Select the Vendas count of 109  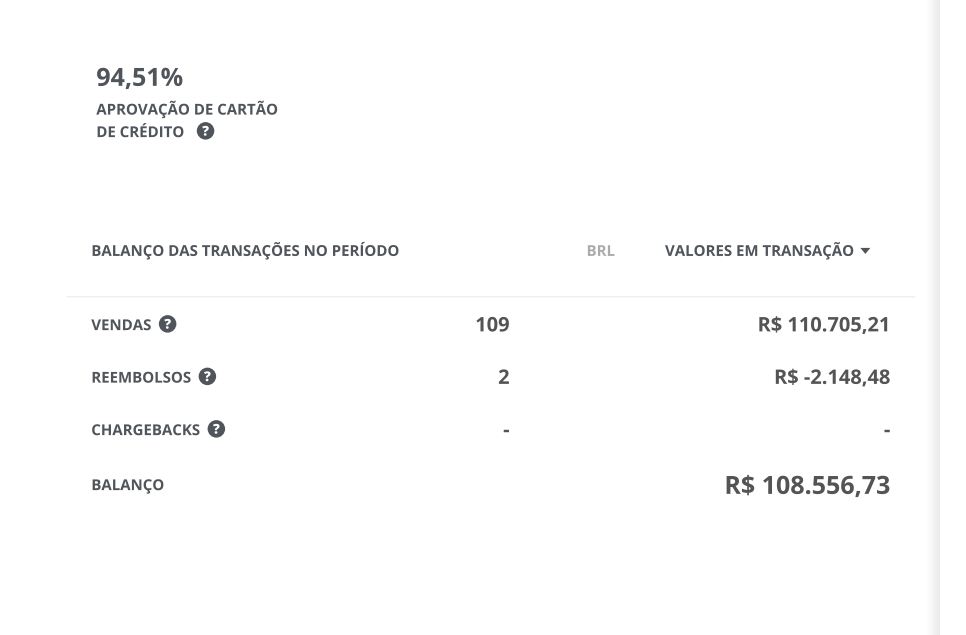[492, 325]
